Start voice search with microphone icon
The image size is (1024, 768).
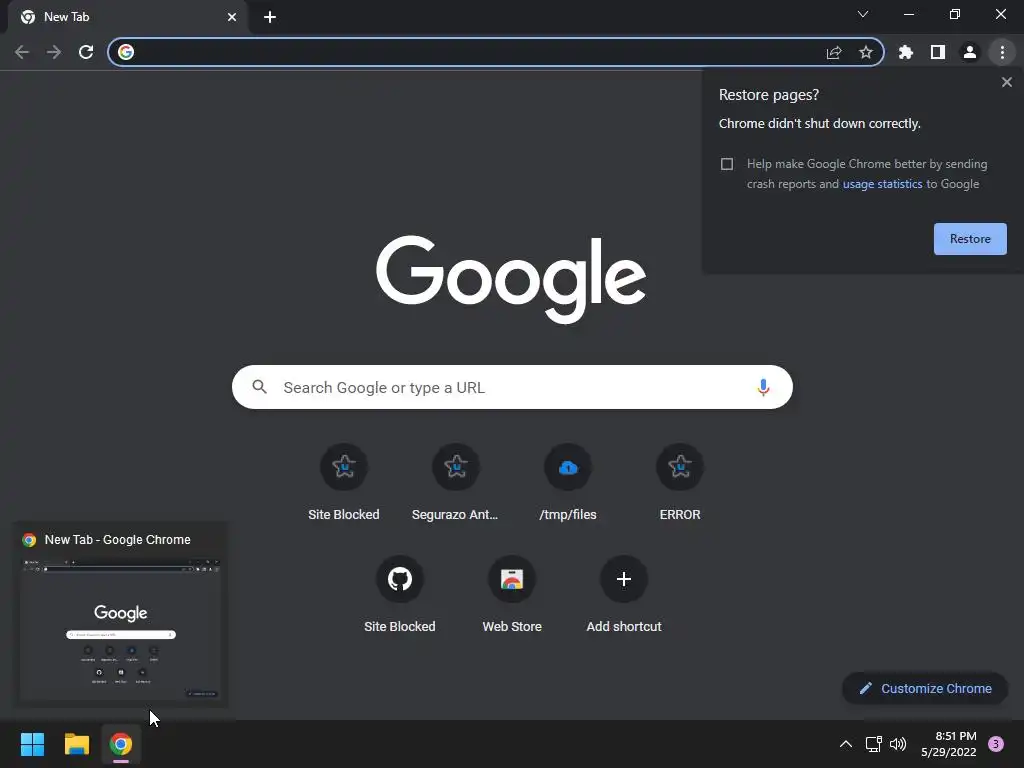763,387
